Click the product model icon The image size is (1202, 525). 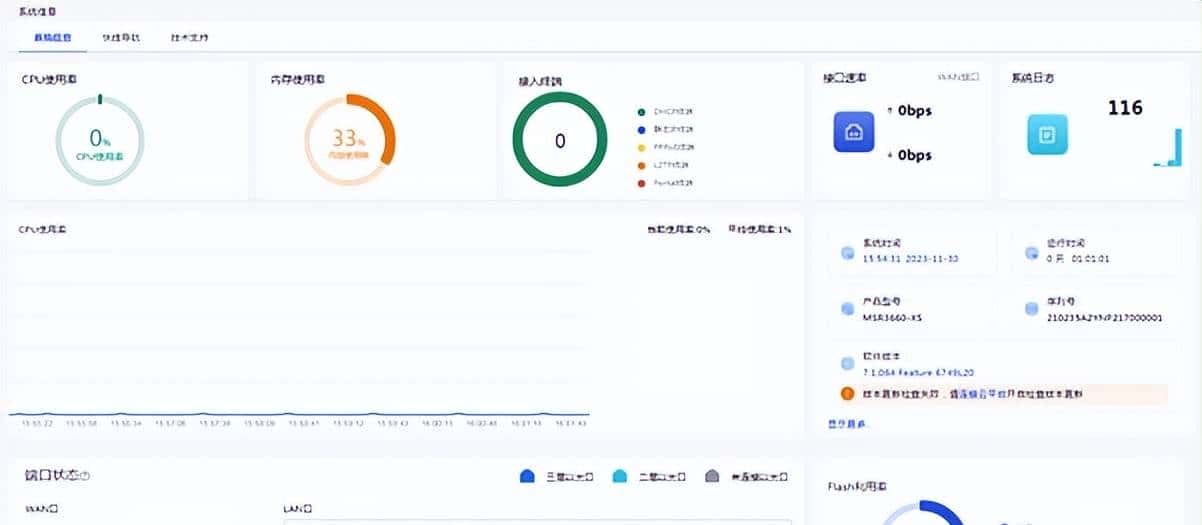pos(848,307)
